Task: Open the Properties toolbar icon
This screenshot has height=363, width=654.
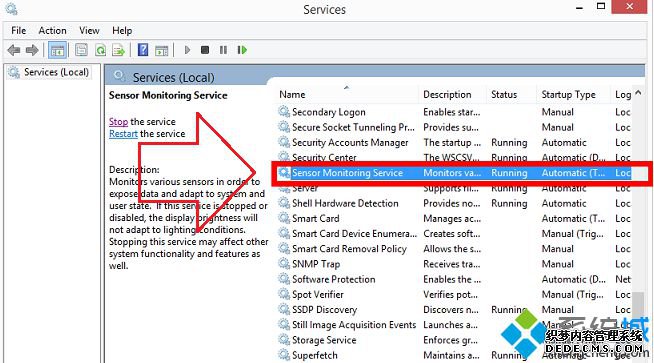Action: pos(81,50)
